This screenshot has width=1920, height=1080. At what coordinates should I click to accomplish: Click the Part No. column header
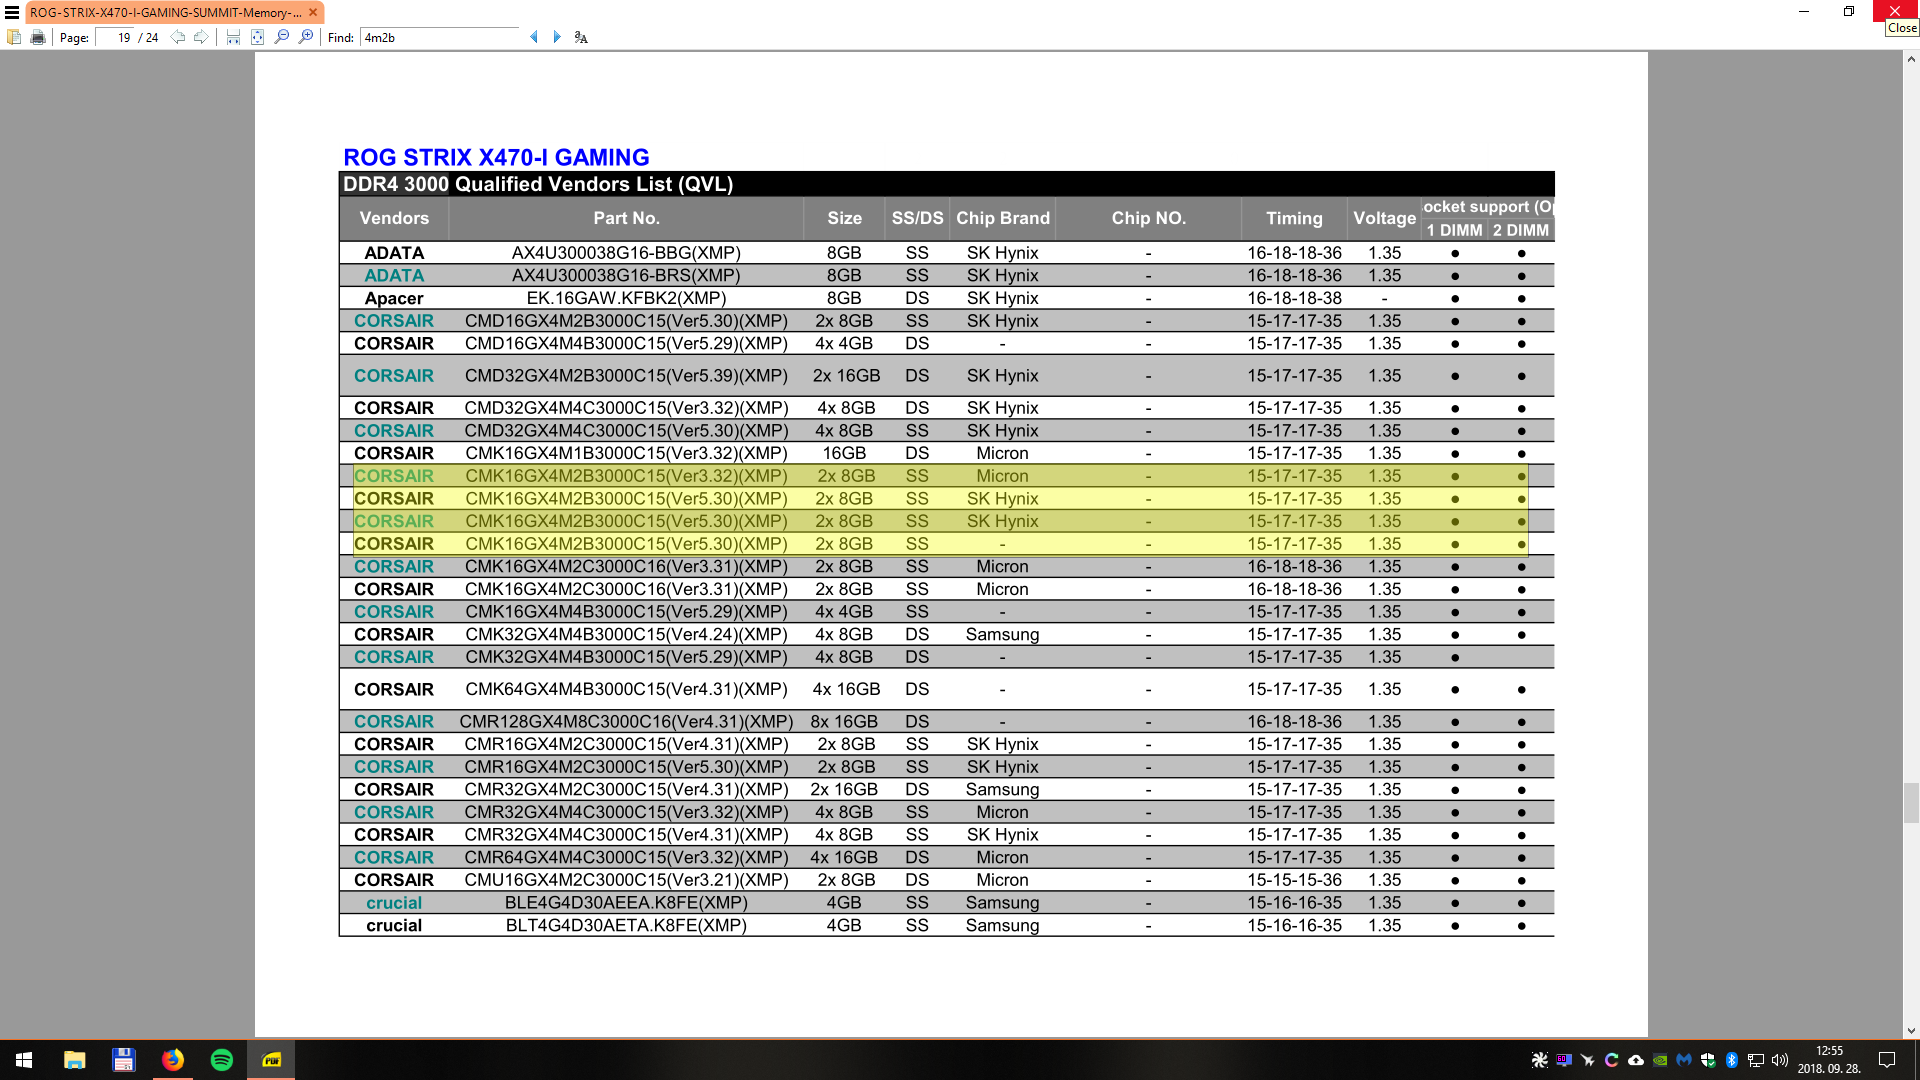coord(626,218)
